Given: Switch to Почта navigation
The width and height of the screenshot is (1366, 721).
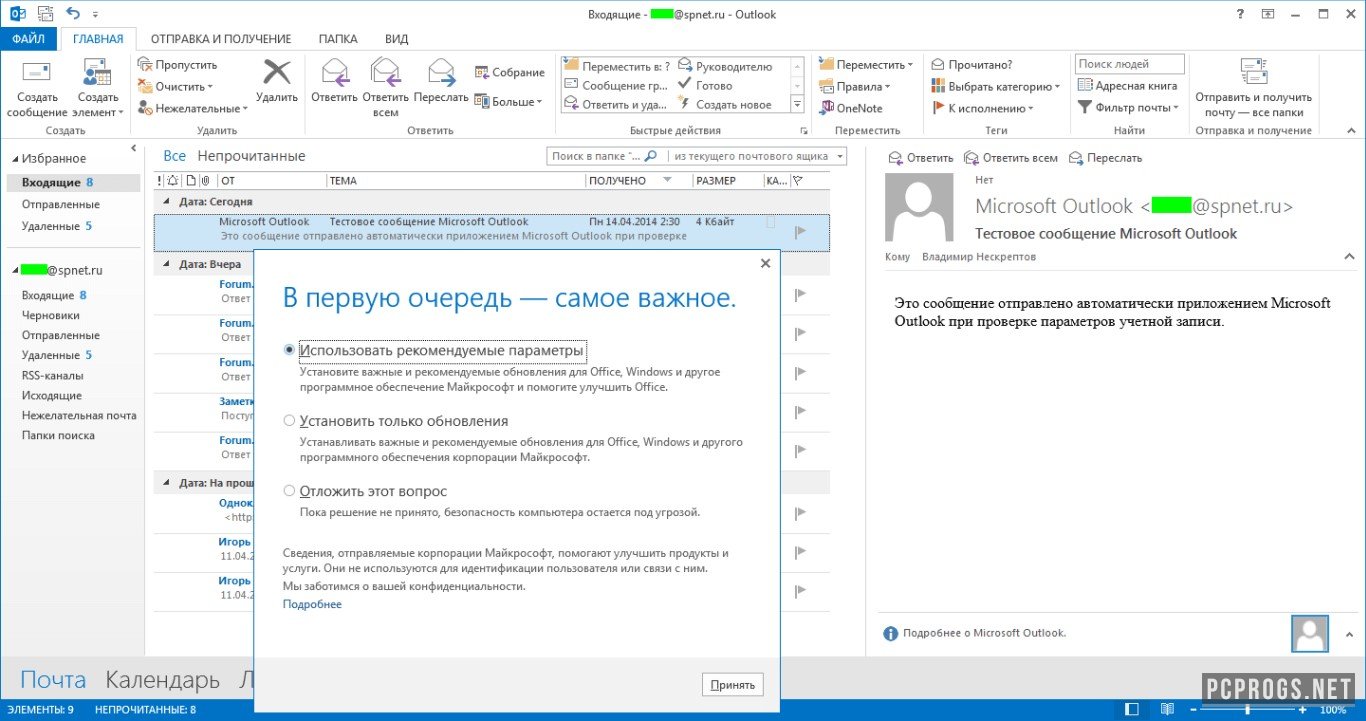Looking at the screenshot, I should pos(53,680).
